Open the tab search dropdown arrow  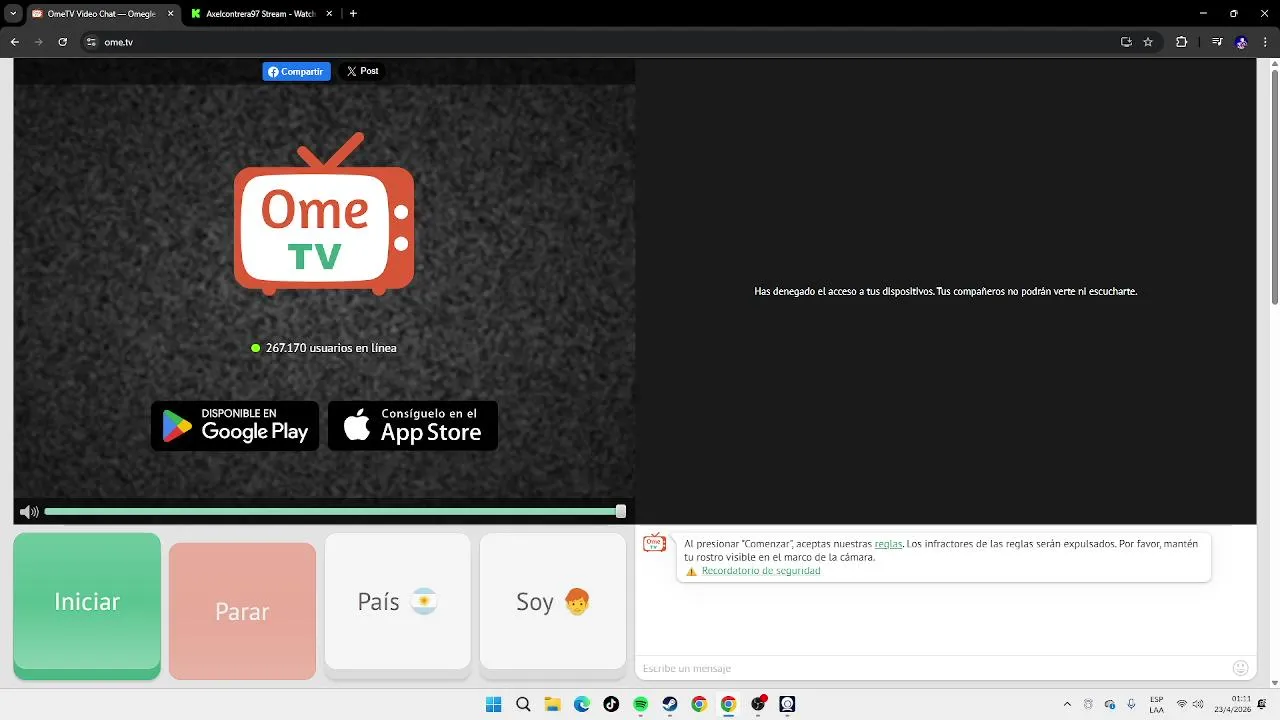pos(13,14)
